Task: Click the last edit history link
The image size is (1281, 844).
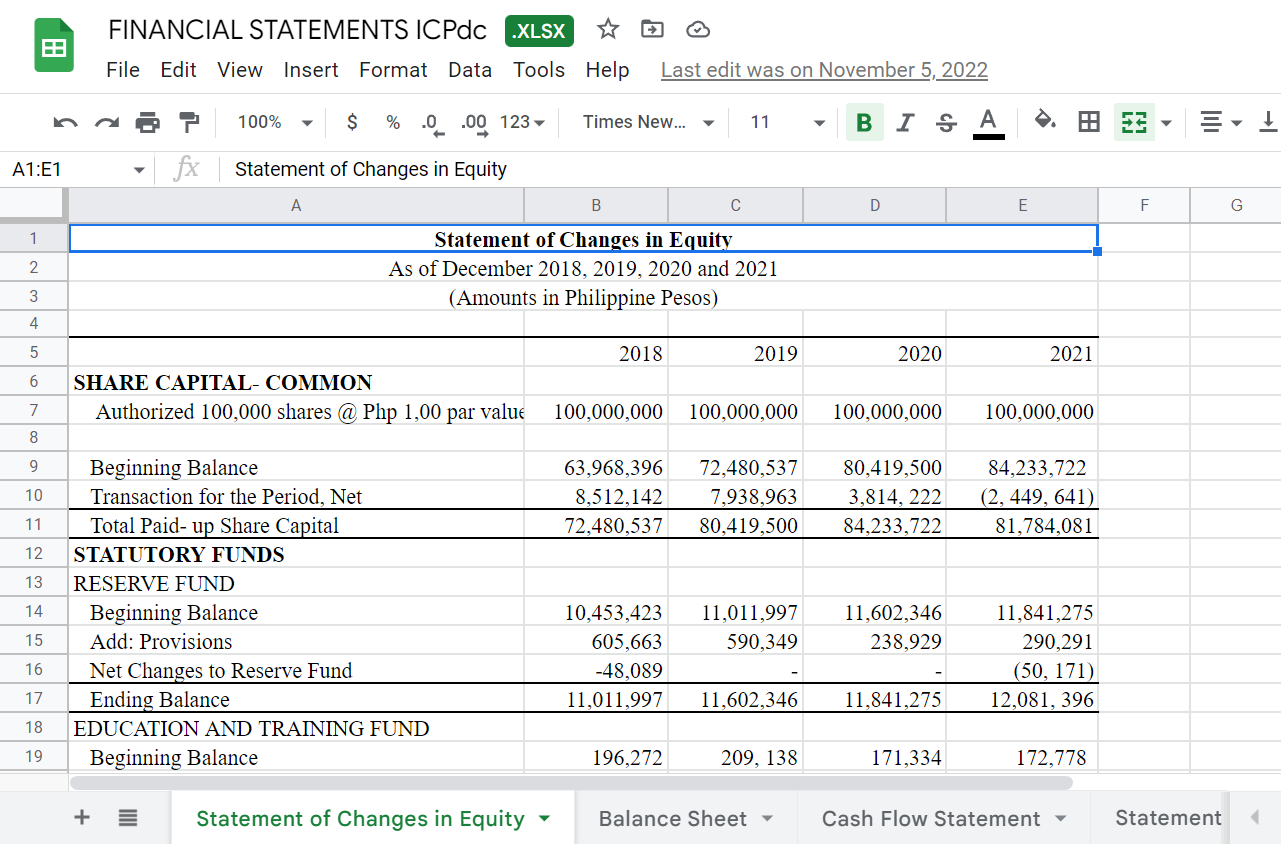Action: click(824, 70)
